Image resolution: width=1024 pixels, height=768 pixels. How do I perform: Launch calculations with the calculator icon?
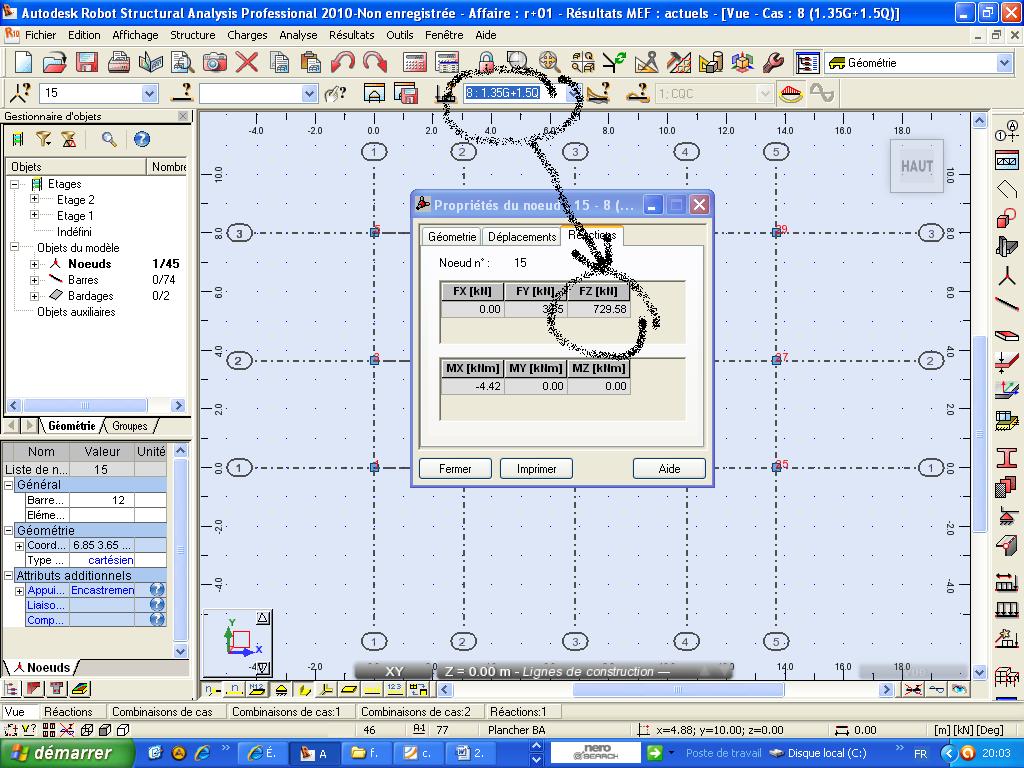pos(415,63)
